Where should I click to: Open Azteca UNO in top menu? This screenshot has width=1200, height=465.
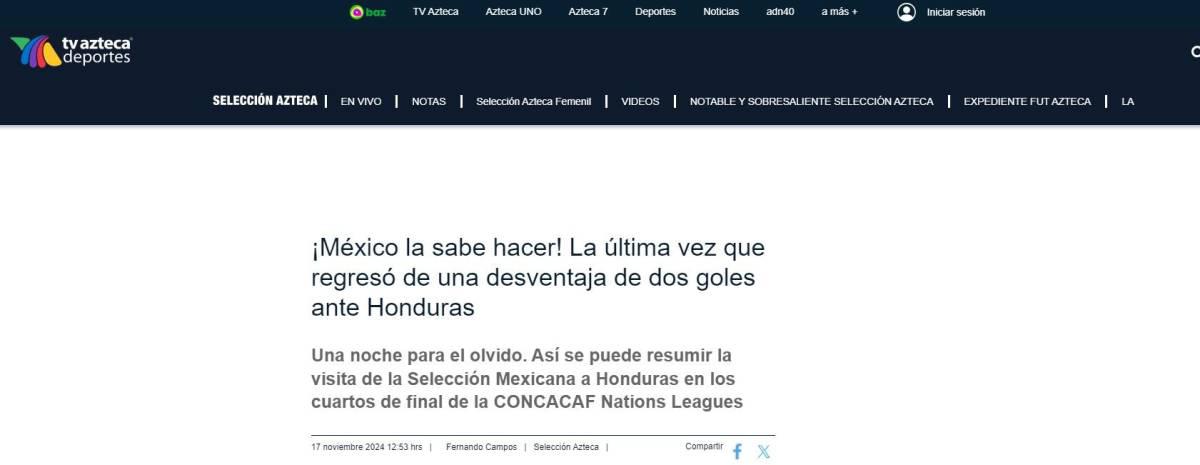pos(513,12)
